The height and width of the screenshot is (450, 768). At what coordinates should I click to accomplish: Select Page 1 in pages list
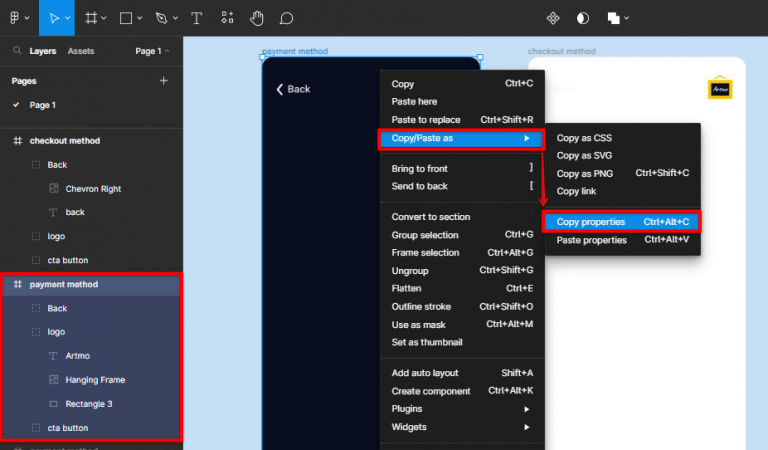tap(43, 105)
